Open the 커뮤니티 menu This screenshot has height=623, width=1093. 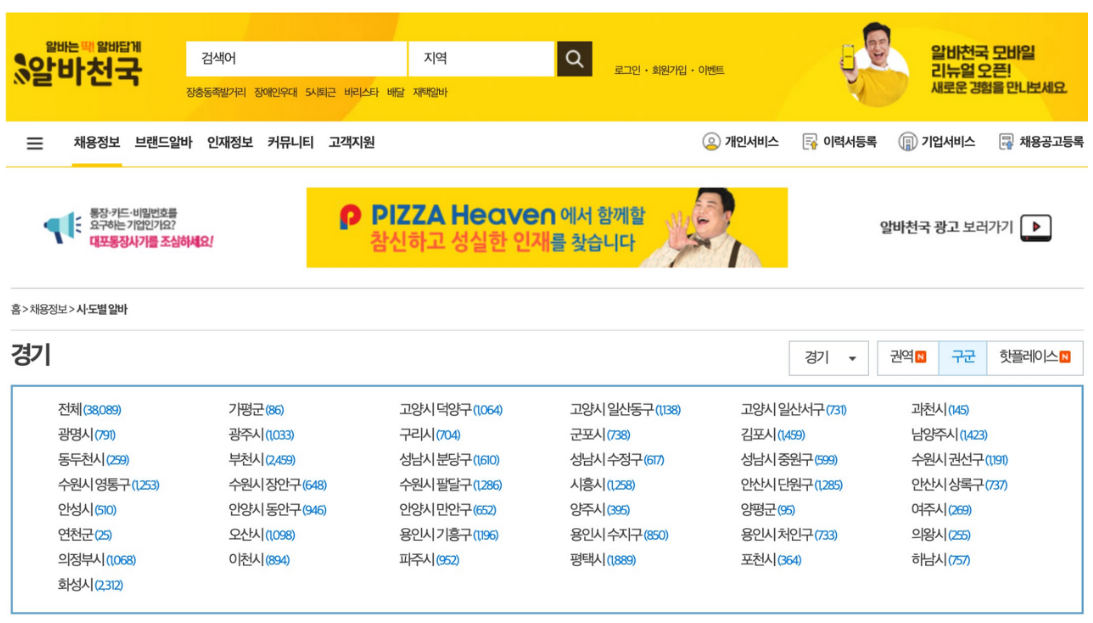tap(290, 142)
